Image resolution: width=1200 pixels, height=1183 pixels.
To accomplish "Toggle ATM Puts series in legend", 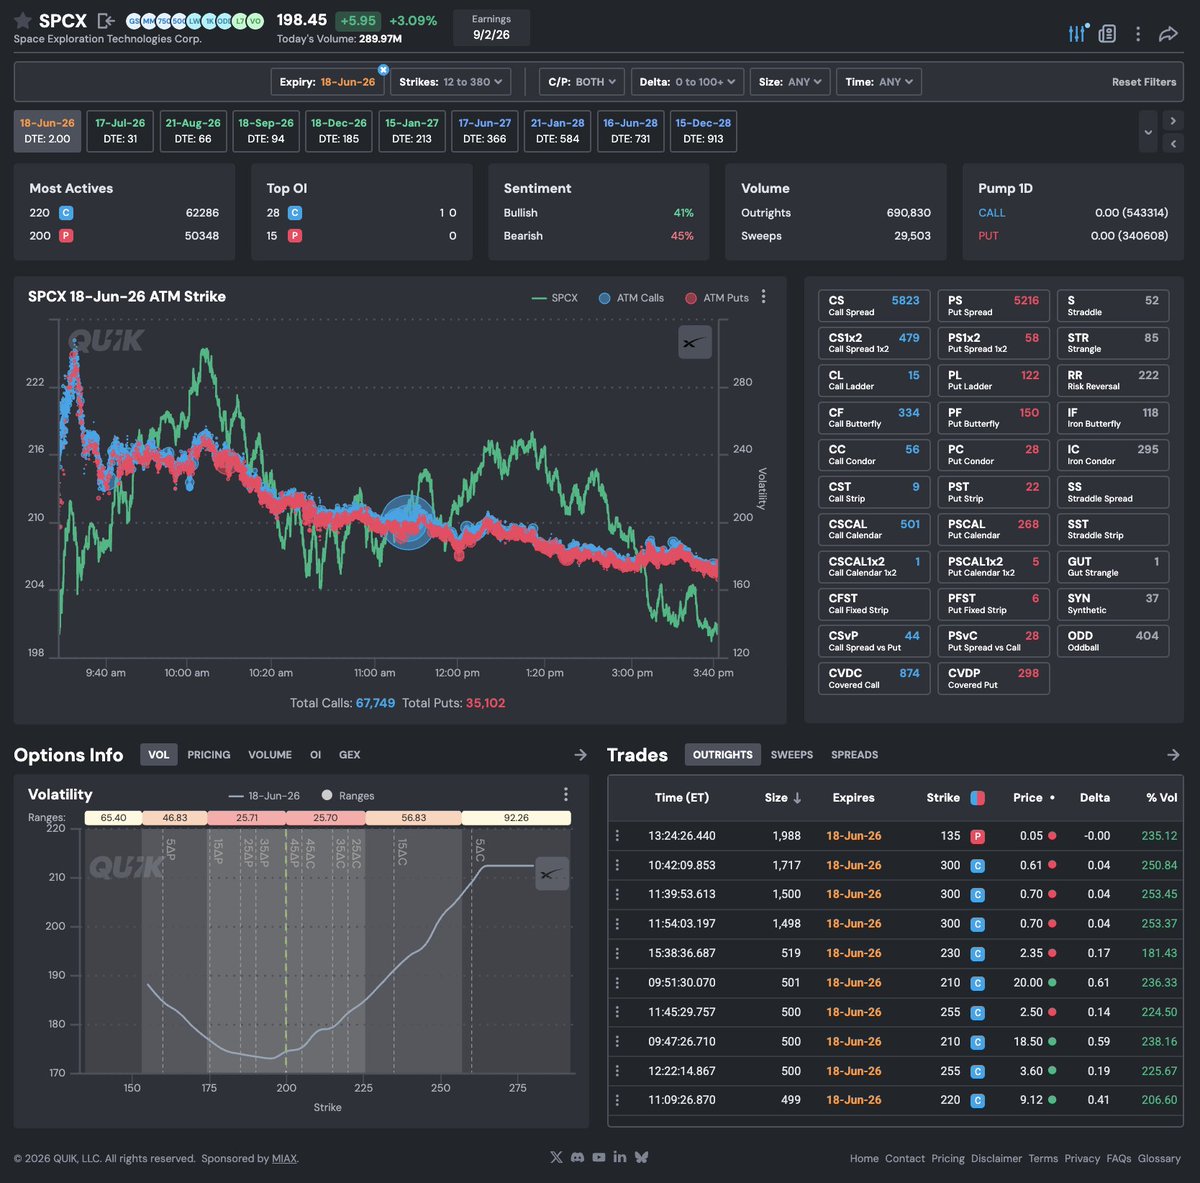I will [717, 298].
